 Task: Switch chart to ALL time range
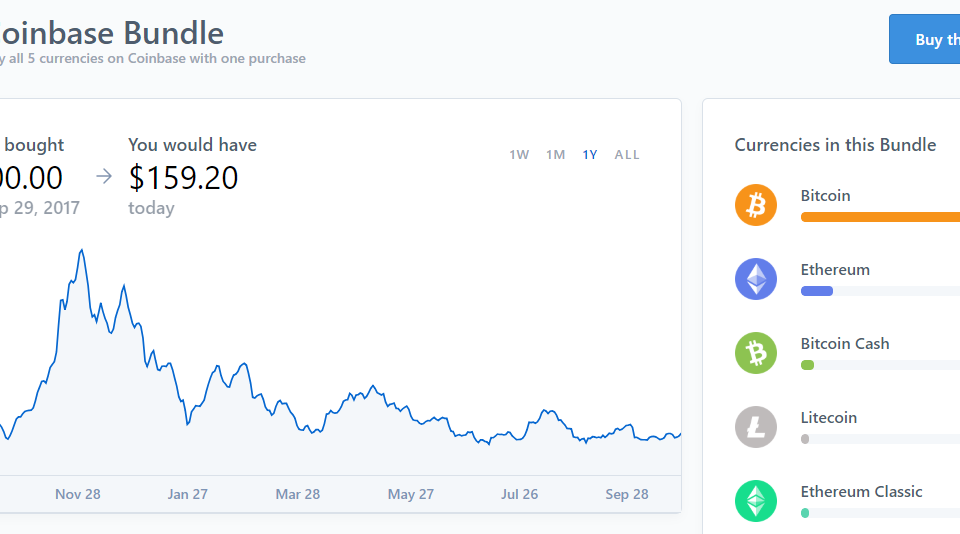[x=627, y=155]
